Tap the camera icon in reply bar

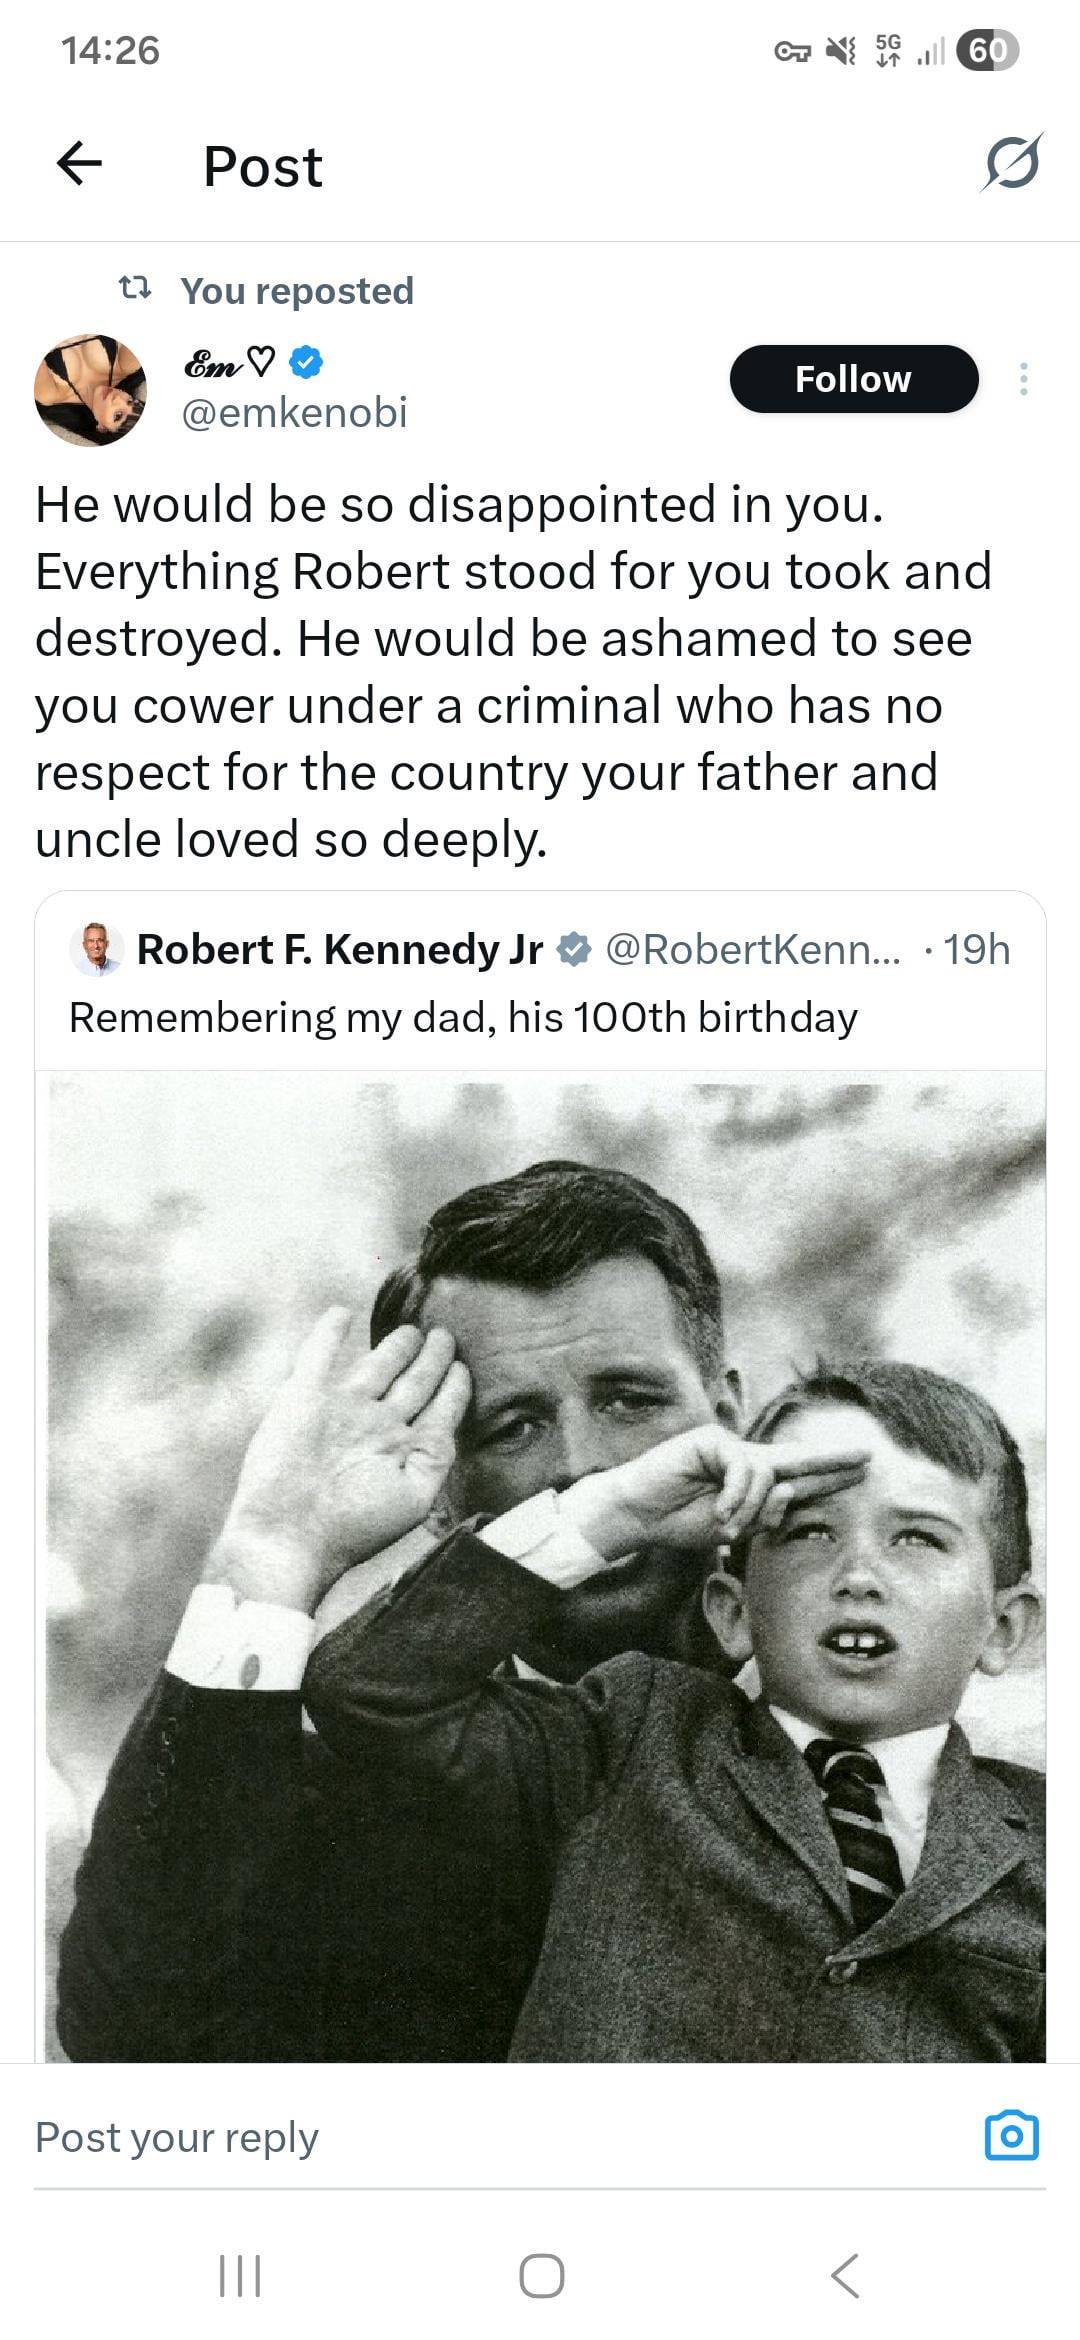pos(1011,2136)
